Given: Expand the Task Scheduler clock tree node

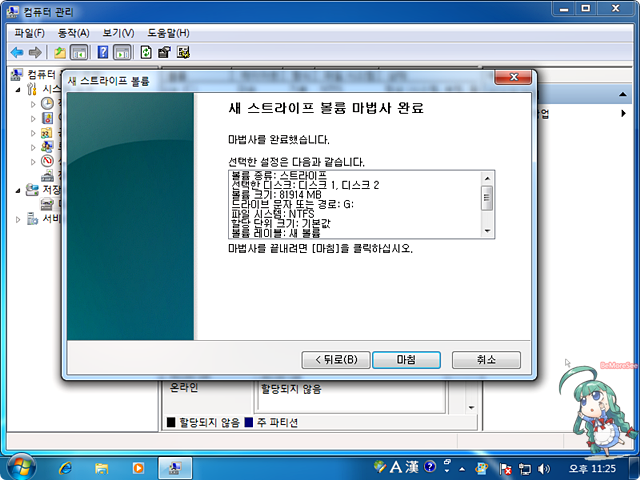Looking at the screenshot, I should click(x=33, y=103).
